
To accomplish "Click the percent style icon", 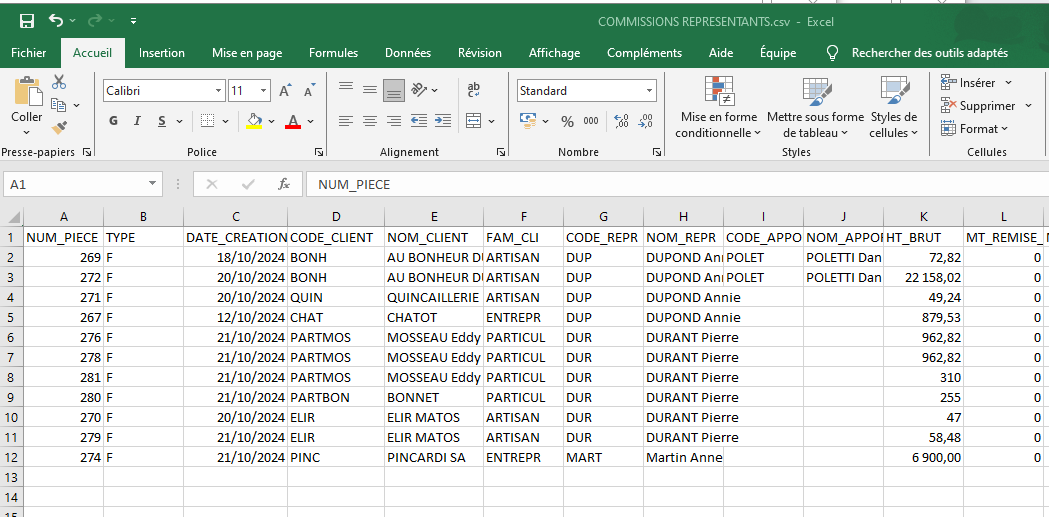I will 567,121.
